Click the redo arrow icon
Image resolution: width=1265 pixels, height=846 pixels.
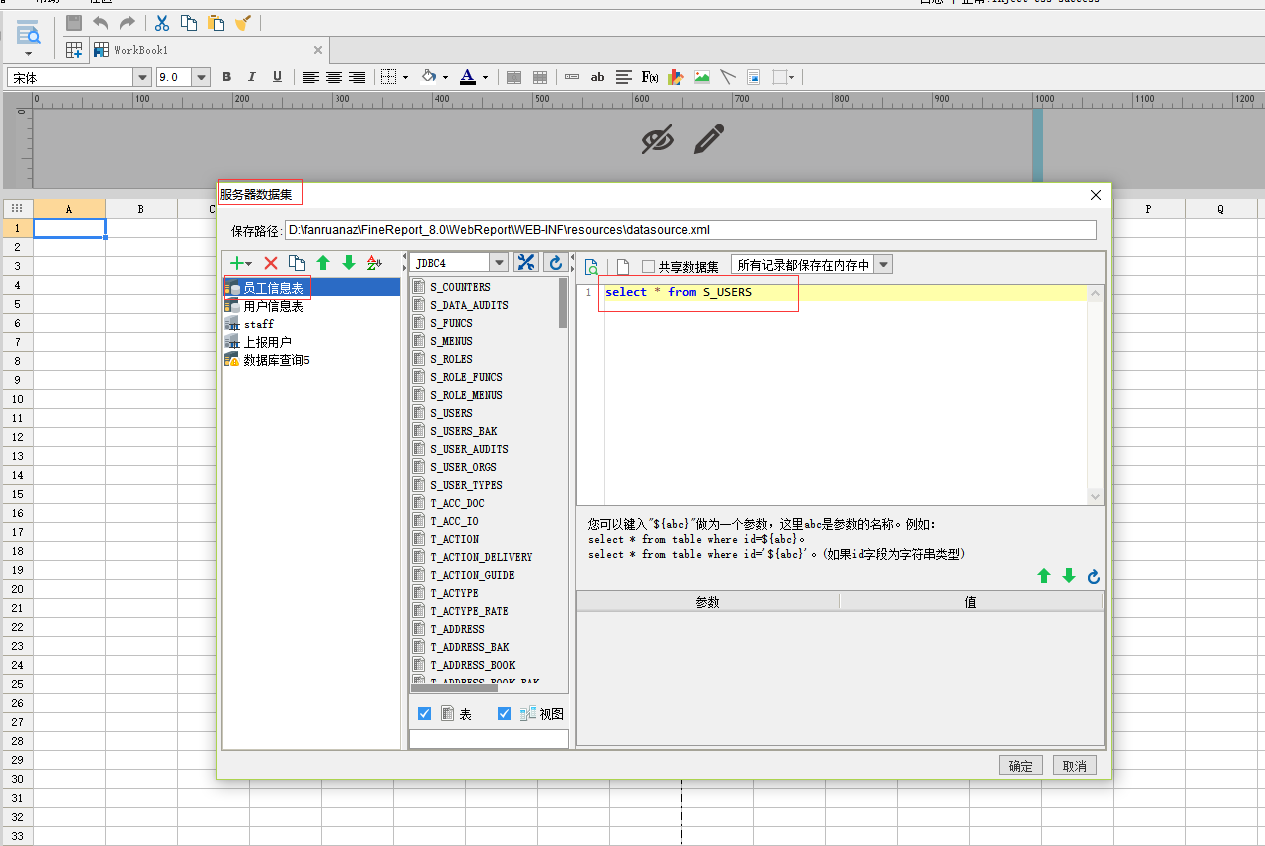click(127, 22)
